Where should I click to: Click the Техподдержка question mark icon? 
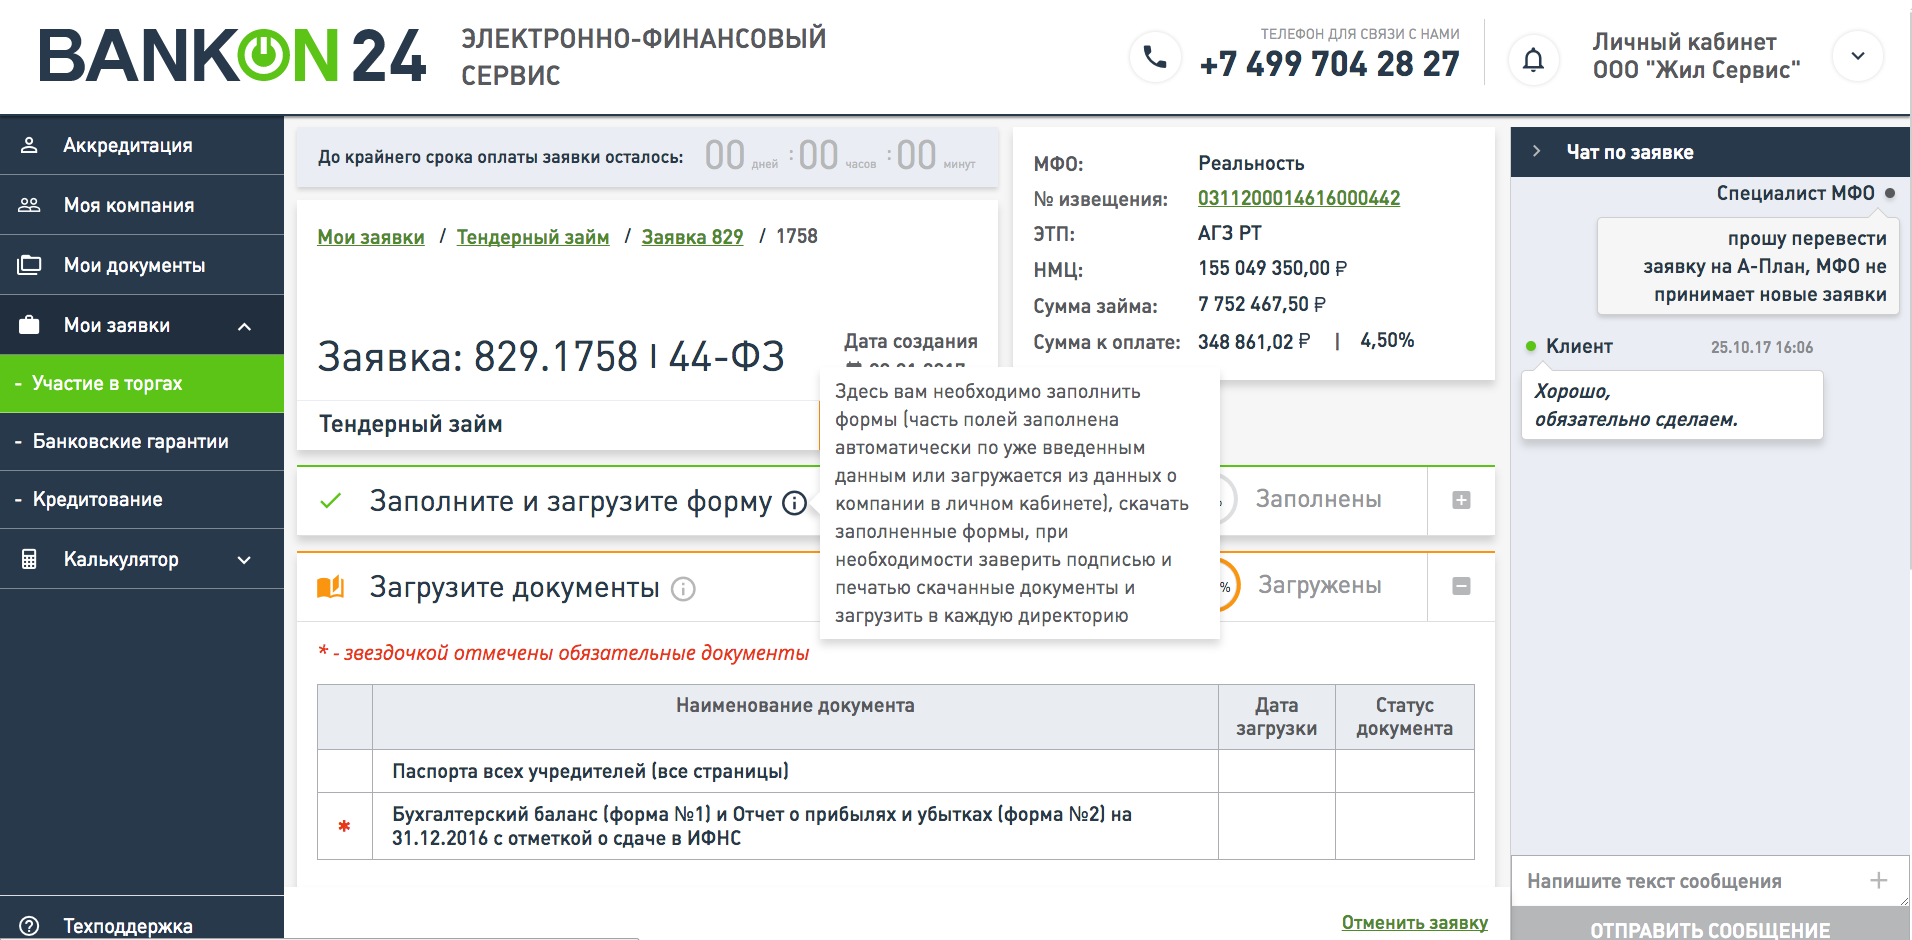click(29, 925)
